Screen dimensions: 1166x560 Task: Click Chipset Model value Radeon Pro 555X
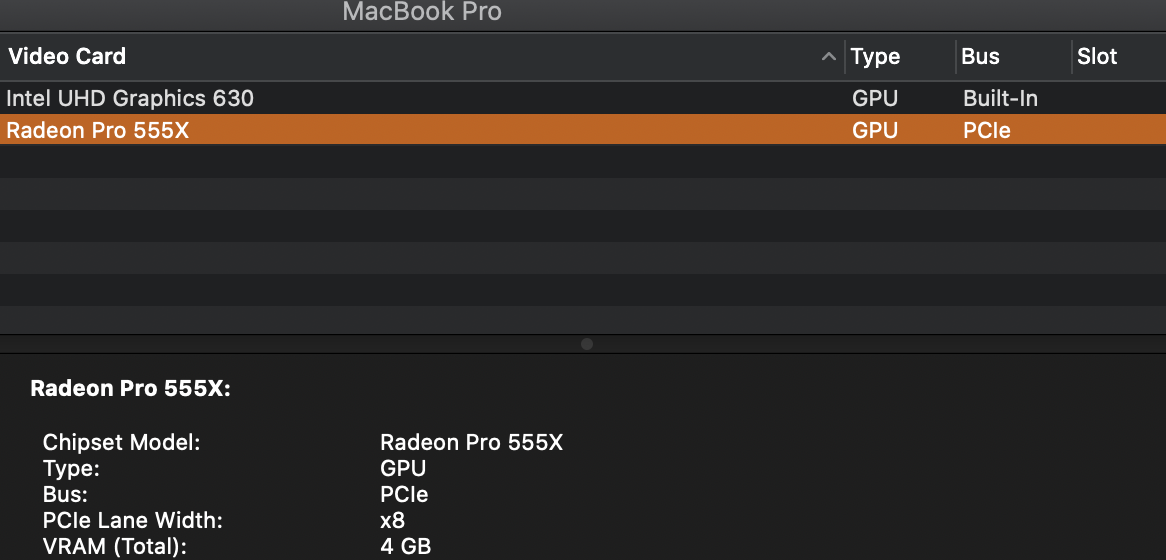(471, 442)
